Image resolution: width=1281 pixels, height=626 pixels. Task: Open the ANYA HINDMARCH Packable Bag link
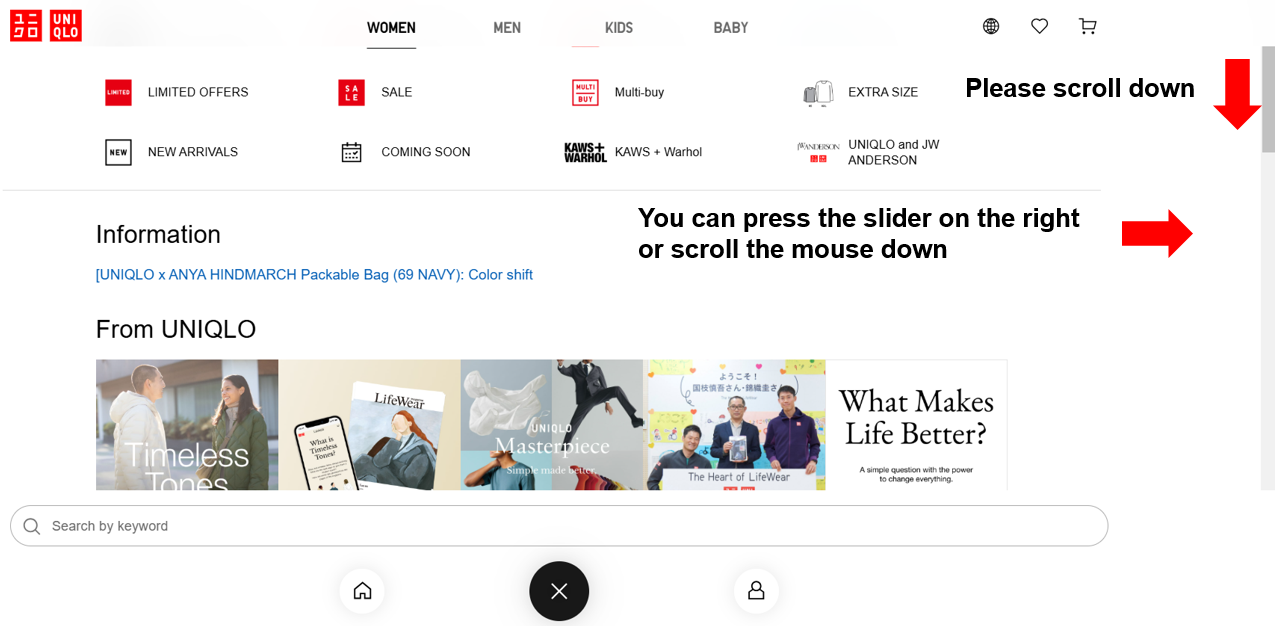click(x=314, y=274)
